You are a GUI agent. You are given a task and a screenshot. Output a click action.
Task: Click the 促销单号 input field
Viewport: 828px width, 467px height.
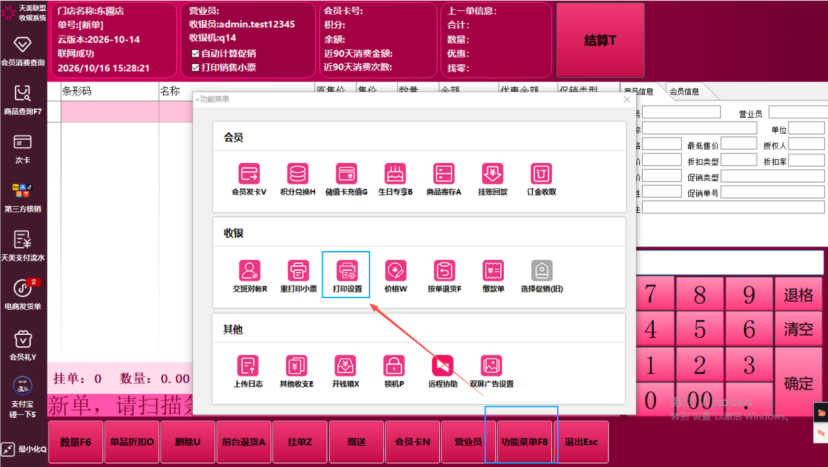point(772,191)
